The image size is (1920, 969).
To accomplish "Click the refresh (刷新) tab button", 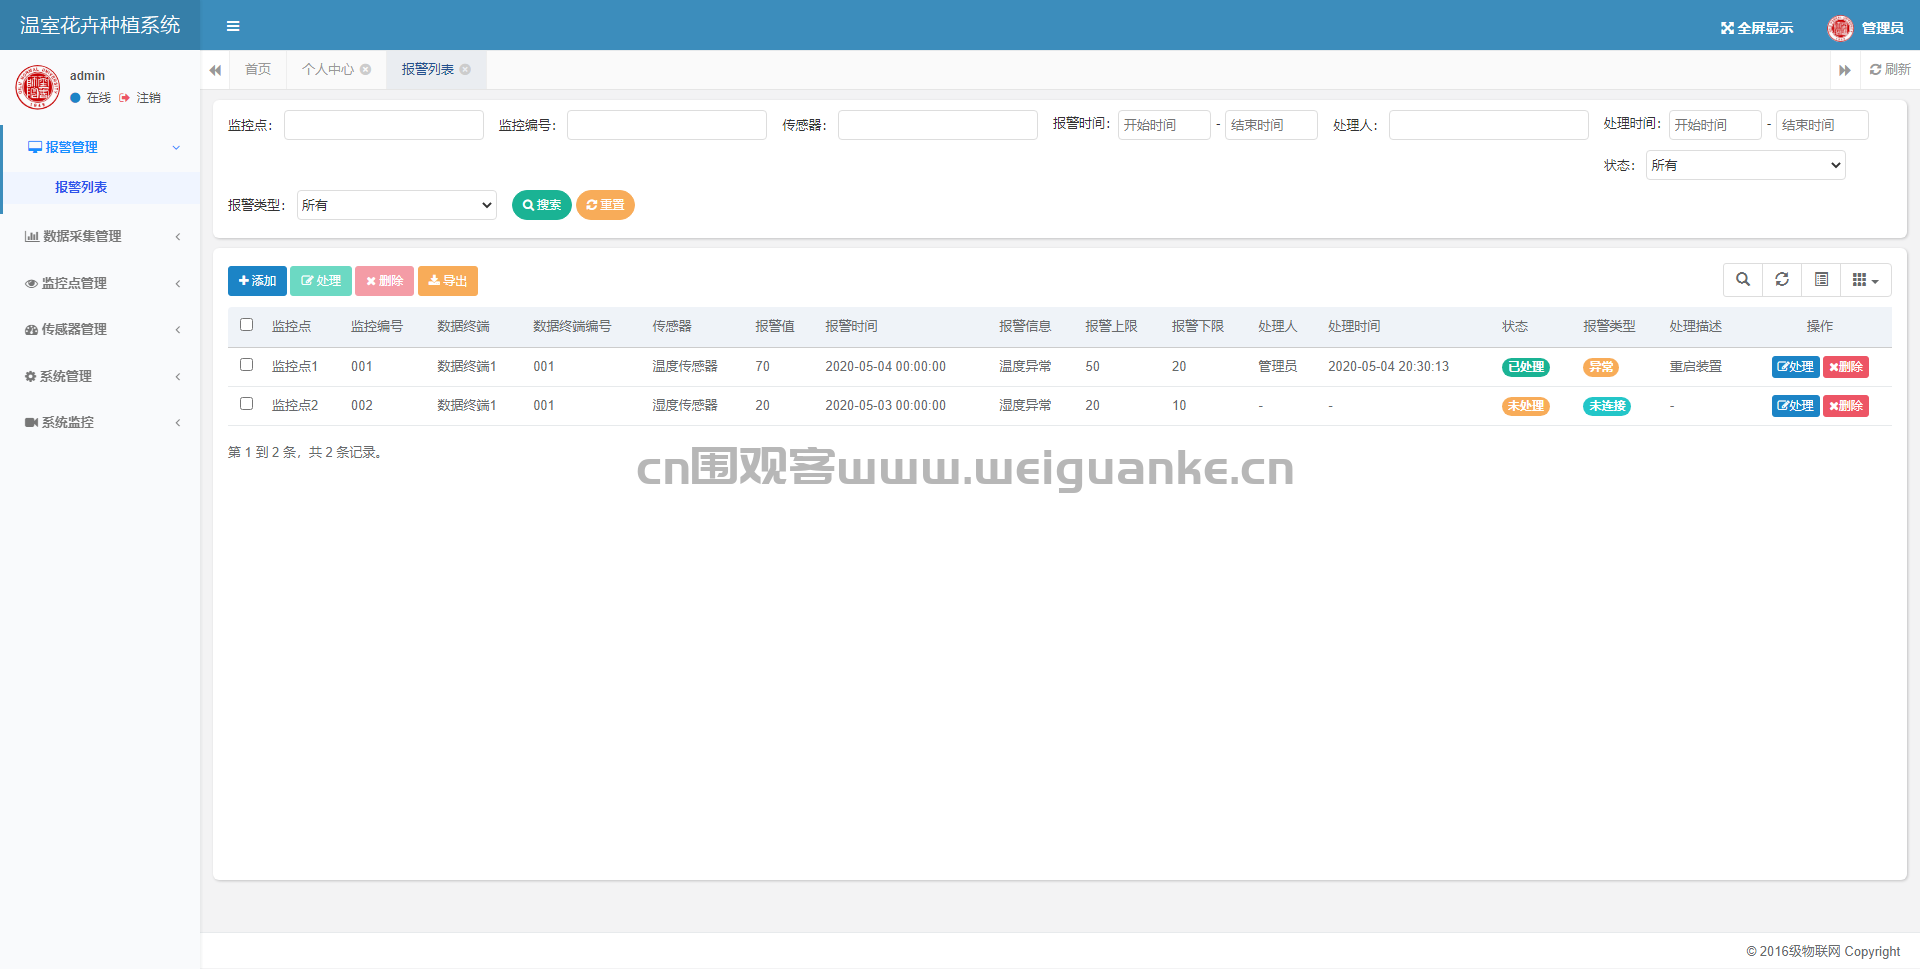I will 1890,69.
